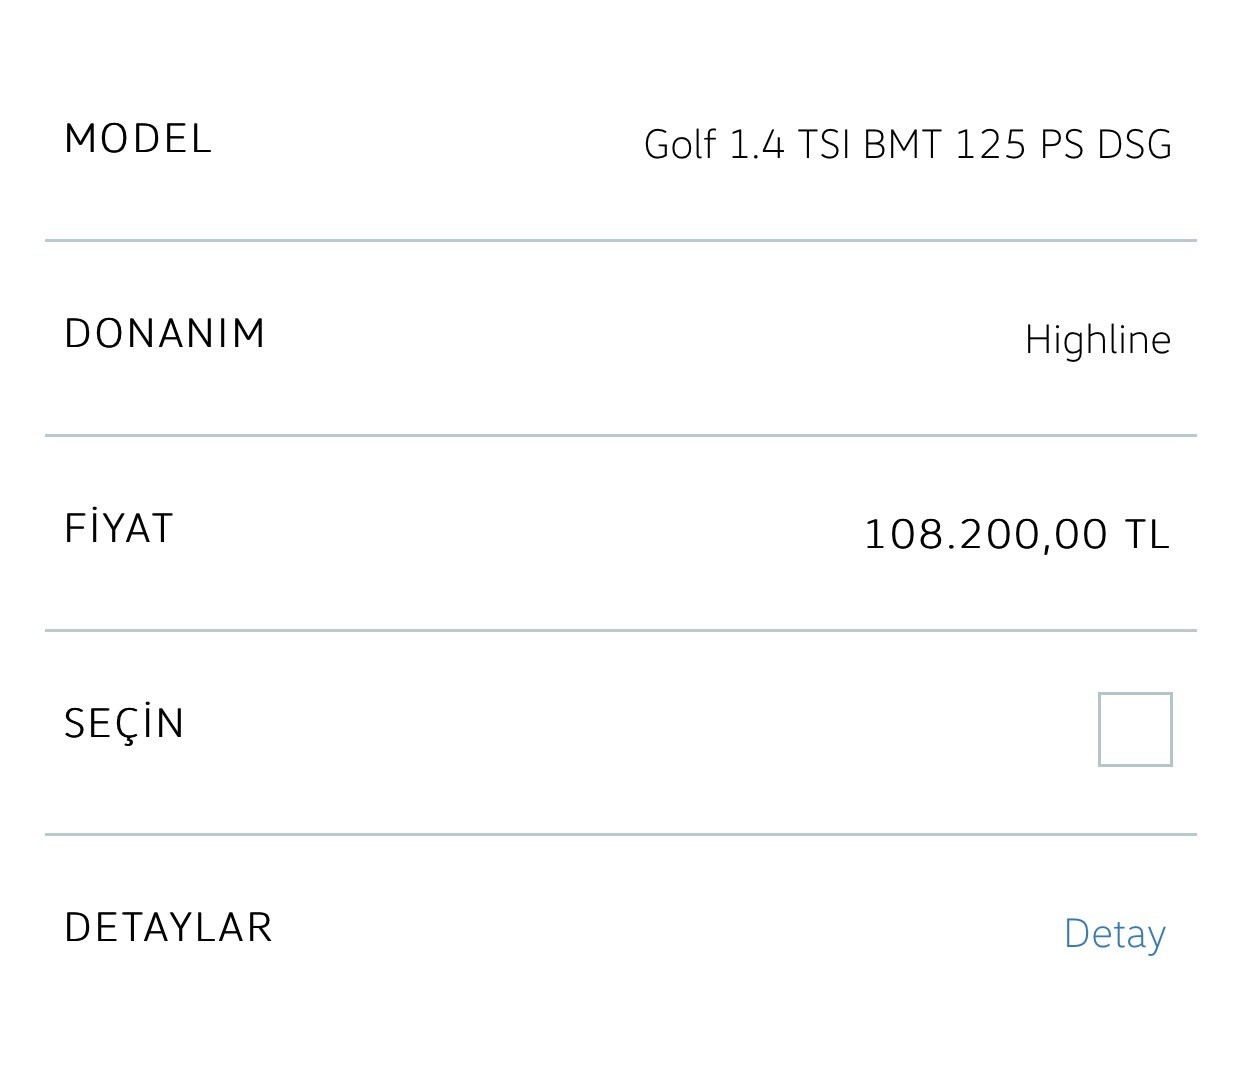The image size is (1242, 1090).
Task: Click the divider line beneath MODEL row
Action: [621, 240]
